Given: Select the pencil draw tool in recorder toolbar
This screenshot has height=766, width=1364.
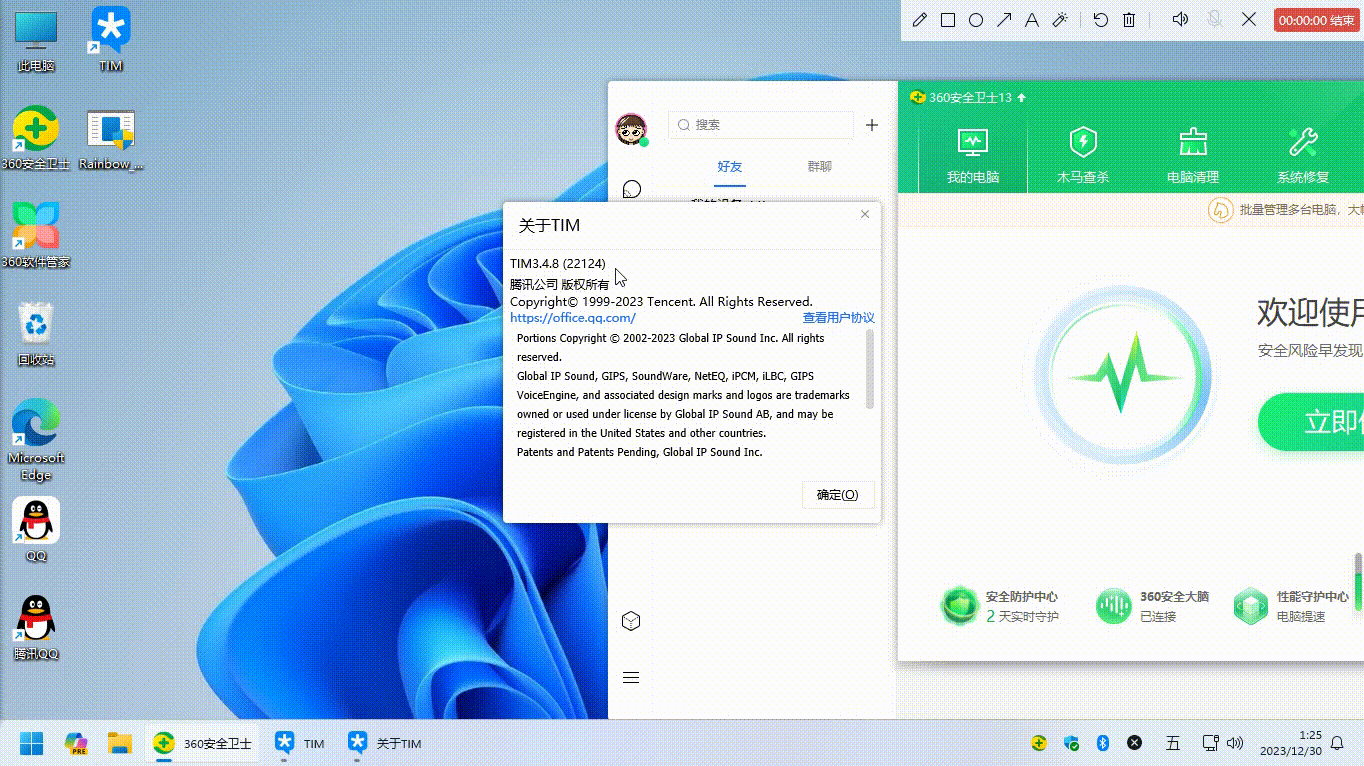Looking at the screenshot, I should pyautogui.click(x=920, y=20).
